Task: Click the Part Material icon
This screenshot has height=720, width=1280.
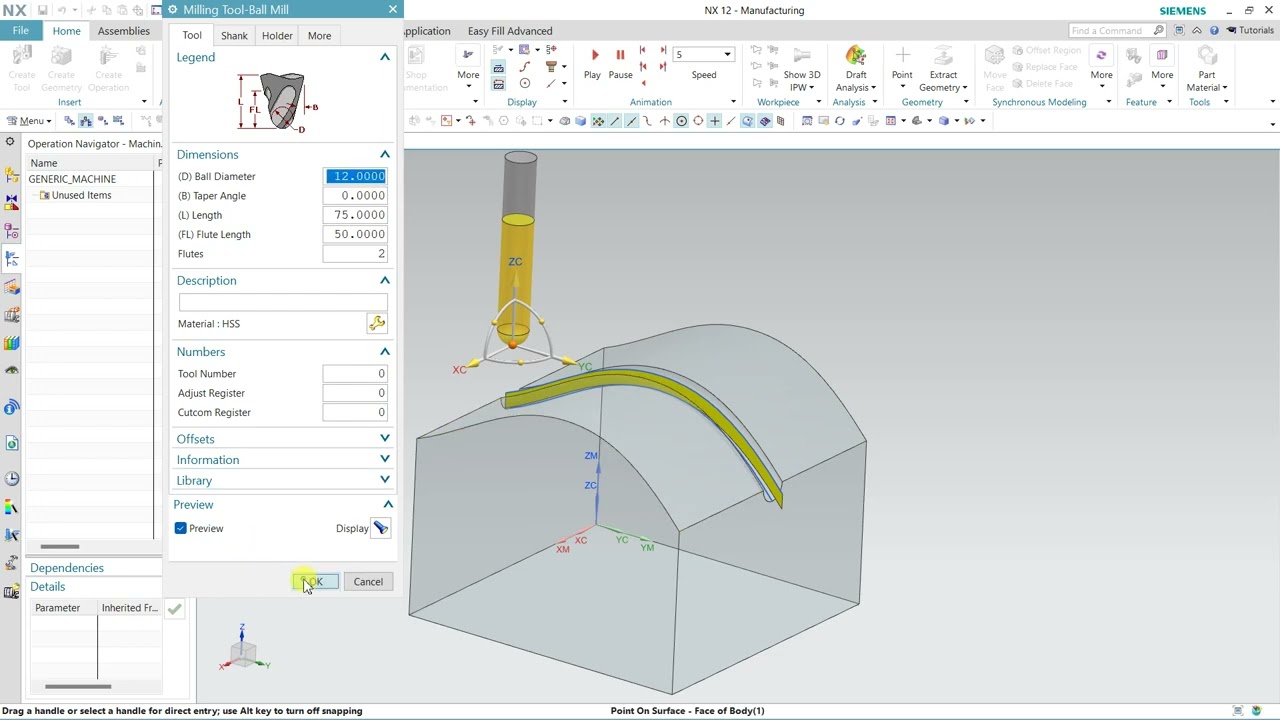Action: coord(1207,55)
